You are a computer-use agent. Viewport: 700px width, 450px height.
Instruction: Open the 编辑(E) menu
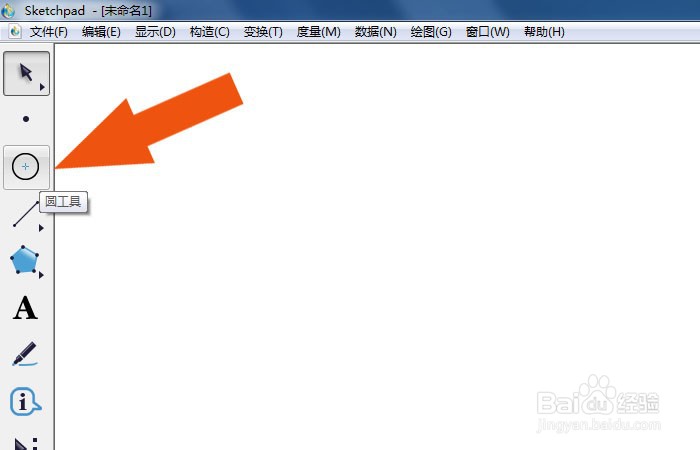click(x=101, y=32)
